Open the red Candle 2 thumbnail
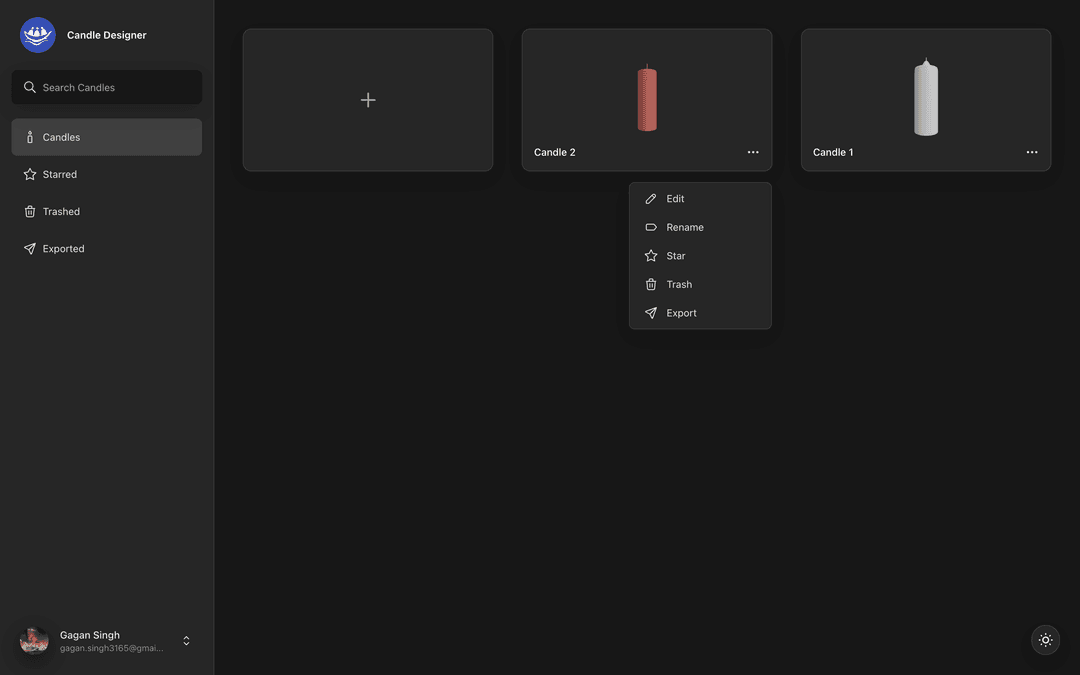The image size is (1080, 675). pyautogui.click(x=647, y=97)
